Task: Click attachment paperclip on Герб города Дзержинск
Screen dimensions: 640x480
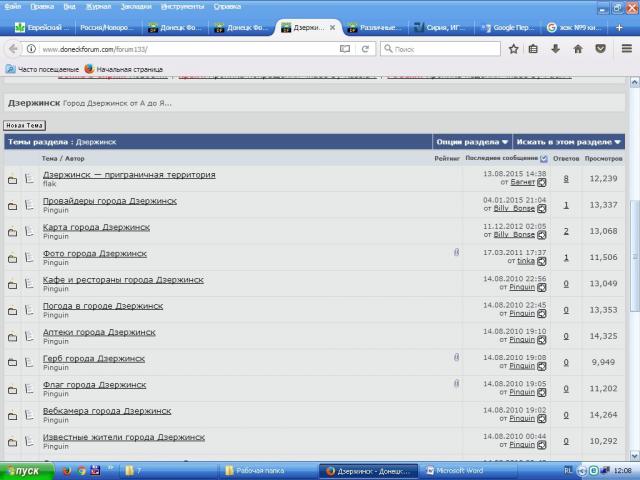Action: tap(456, 357)
